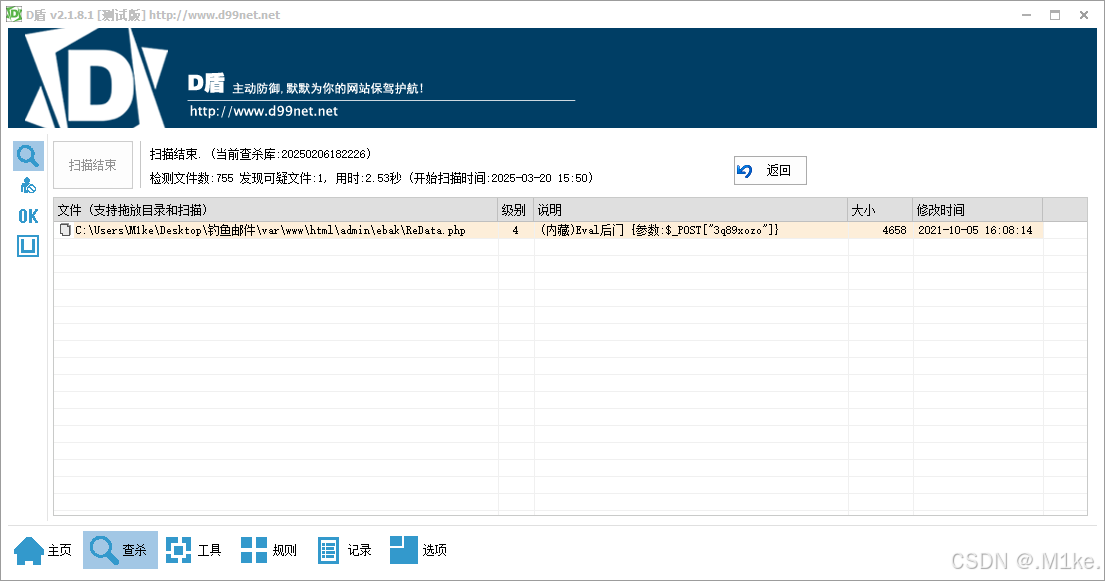Click the square quarantine icon in sidebar

click(x=28, y=246)
